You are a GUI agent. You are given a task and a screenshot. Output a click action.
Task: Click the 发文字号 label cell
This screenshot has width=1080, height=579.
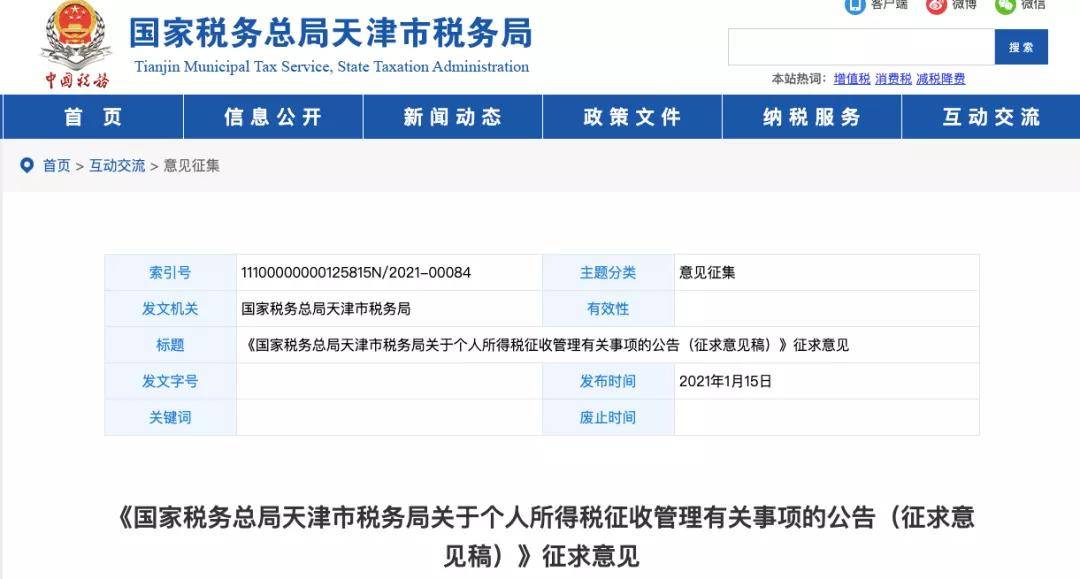170,381
